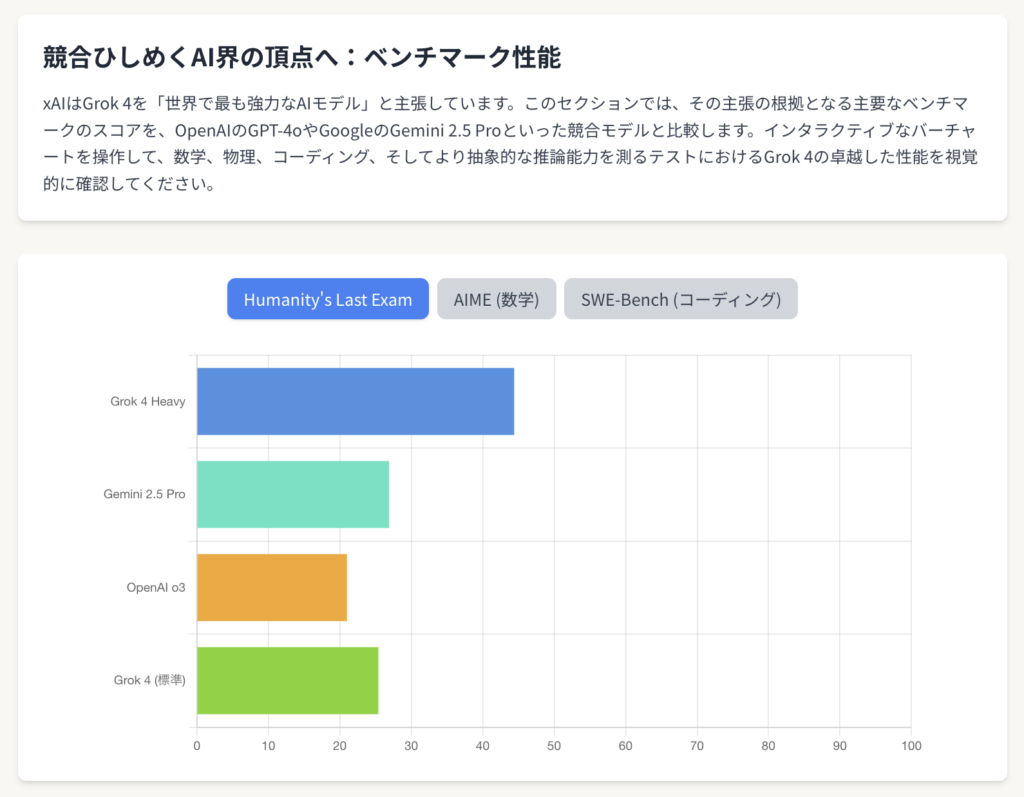Click the Gemini 2.5 Pro axis label
1024x797 pixels.
point(144,494)
